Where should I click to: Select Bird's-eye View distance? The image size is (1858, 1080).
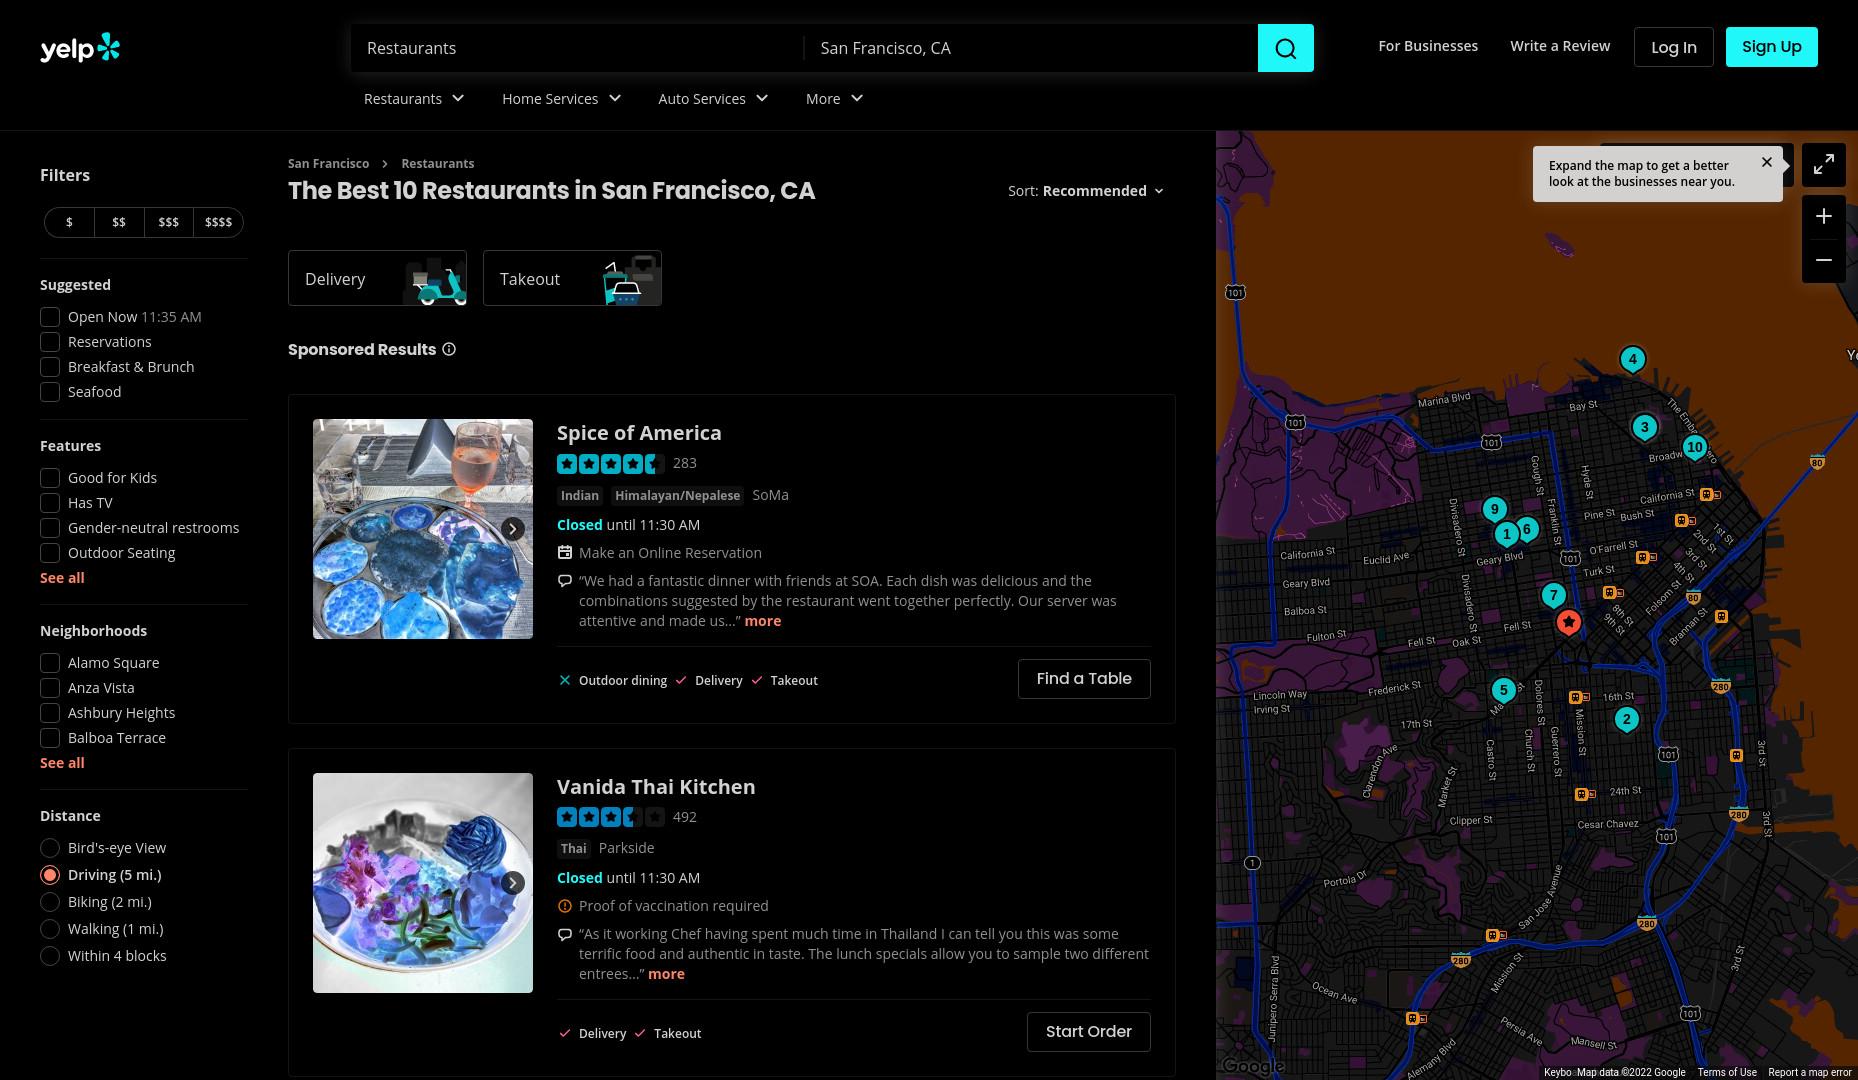click(50, 848)
